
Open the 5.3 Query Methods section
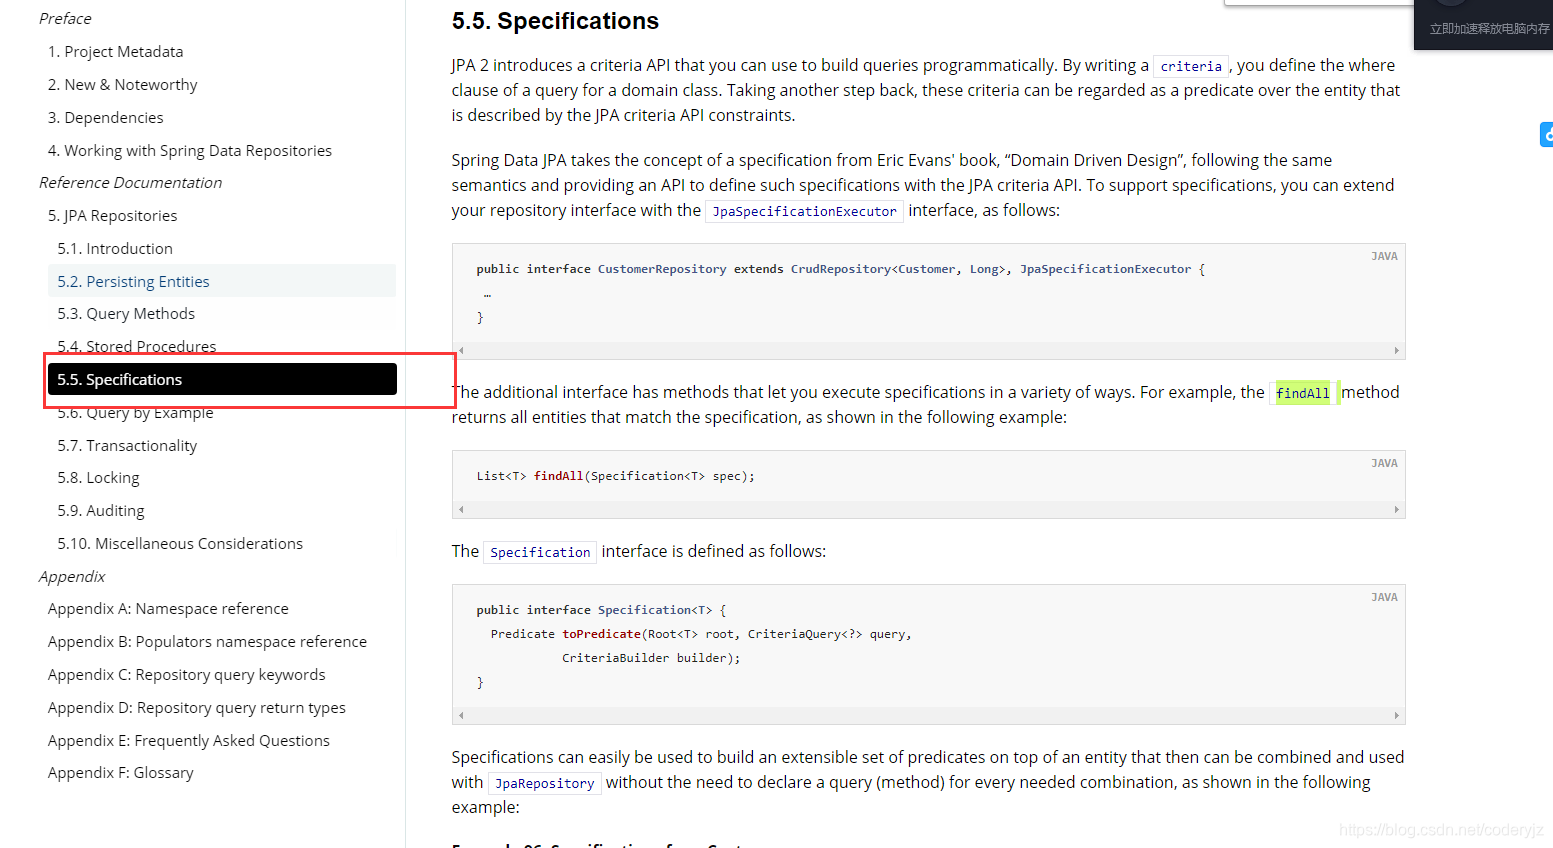pyautogui.click(x=125, y=313)
